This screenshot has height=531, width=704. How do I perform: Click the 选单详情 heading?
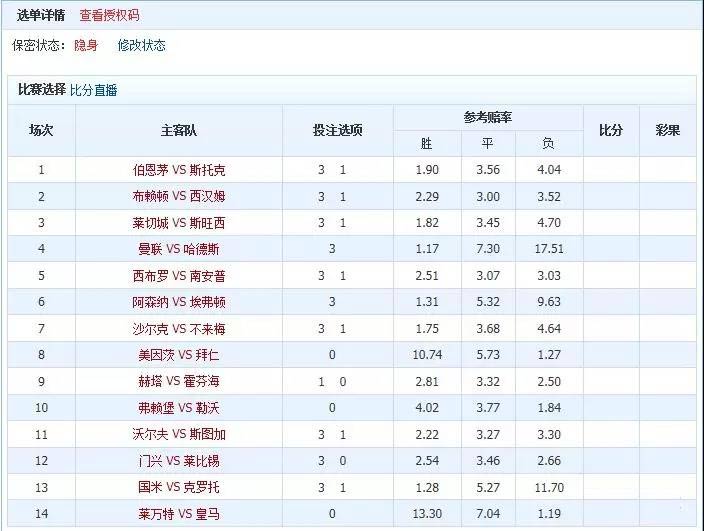pos(41,16)
